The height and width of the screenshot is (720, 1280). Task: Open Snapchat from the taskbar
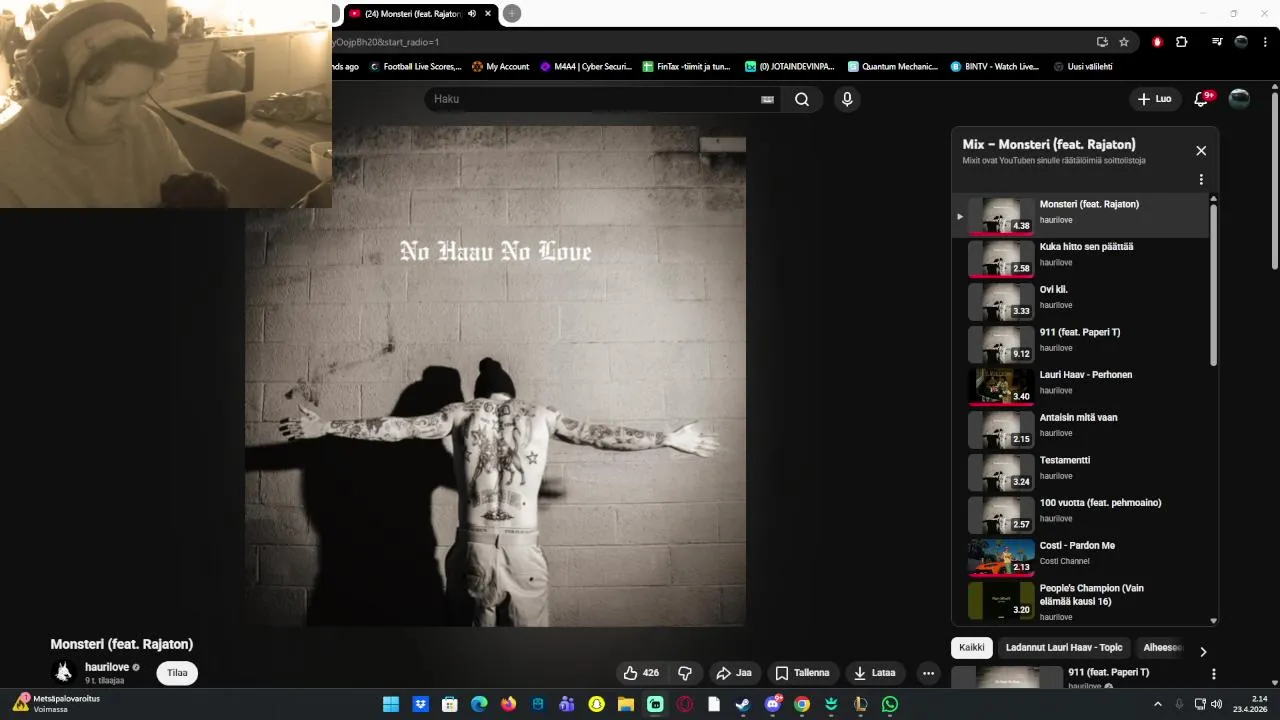596,704
